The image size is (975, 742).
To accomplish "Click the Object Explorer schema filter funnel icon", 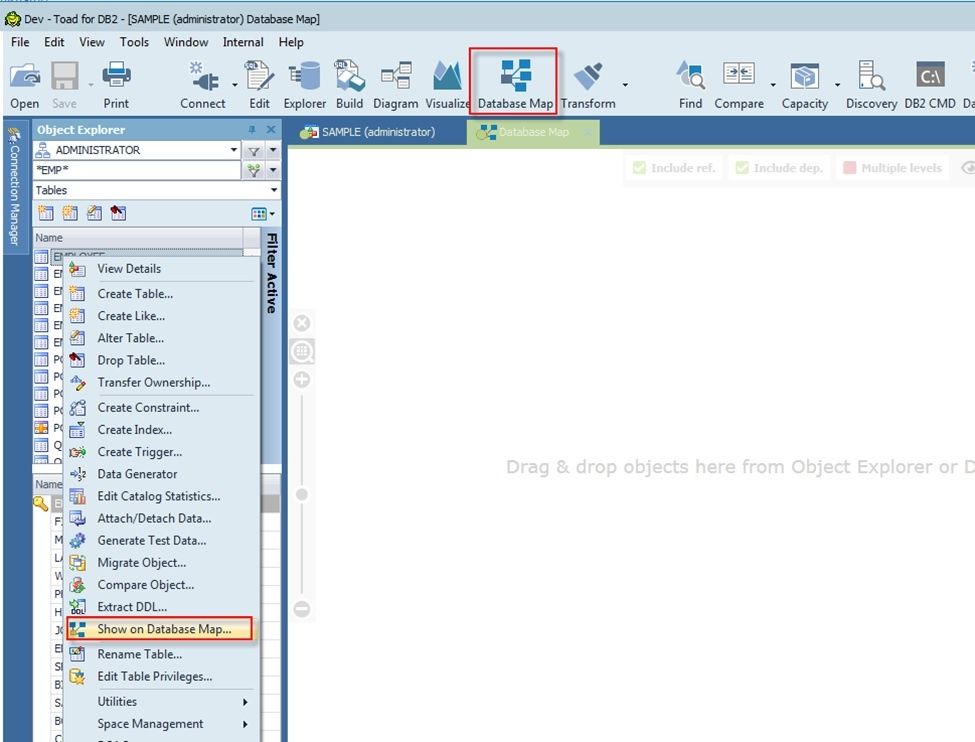I will click(254, 151).
